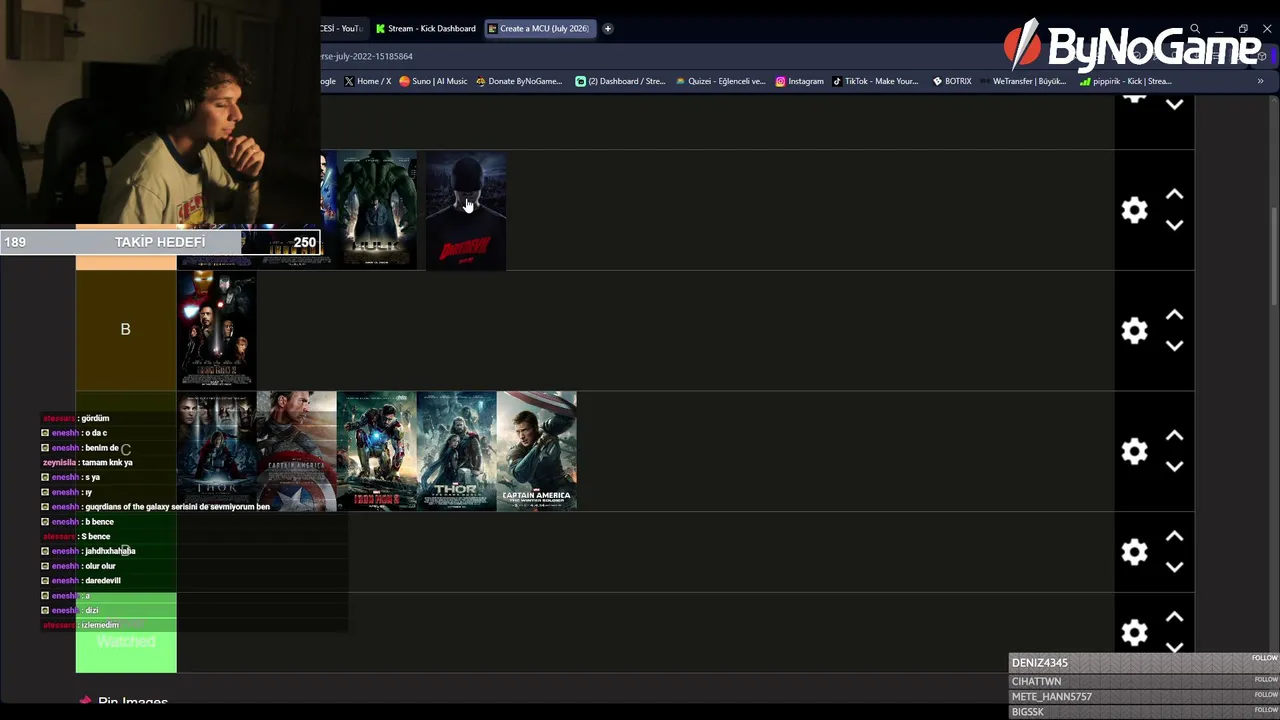The image size is (1280, 720).
Task: Open the WeTransfer bookmark
Action: [x=1023, y=81]
